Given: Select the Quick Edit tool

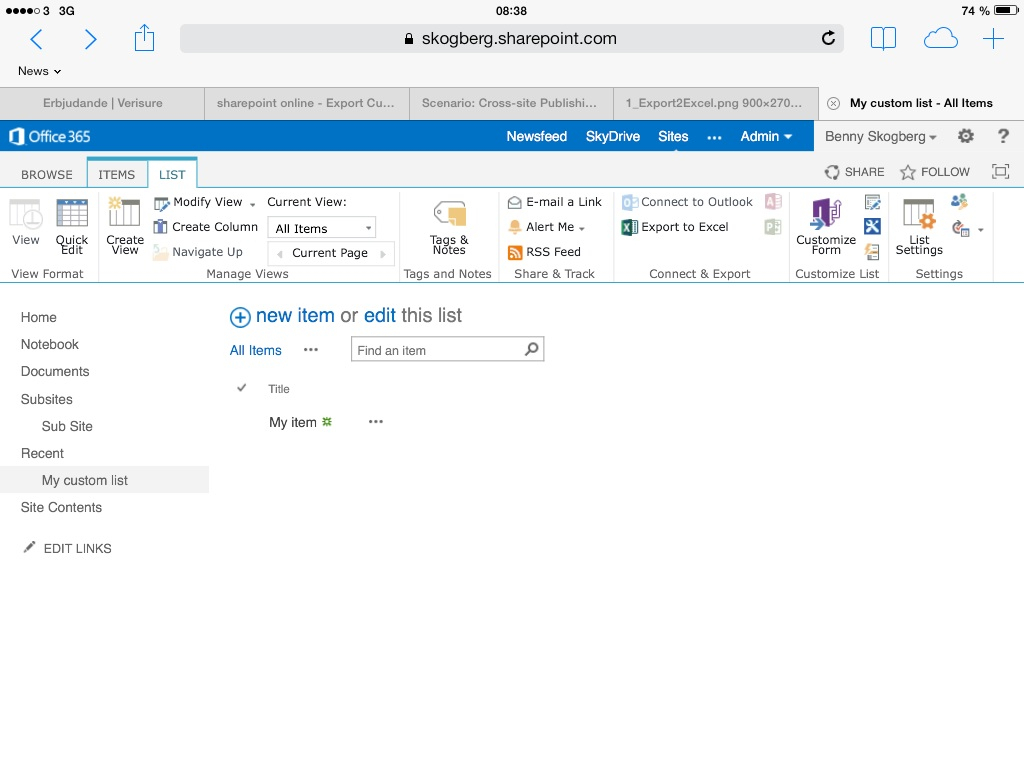Looking at the screenshot, I should tap(71, 227).
